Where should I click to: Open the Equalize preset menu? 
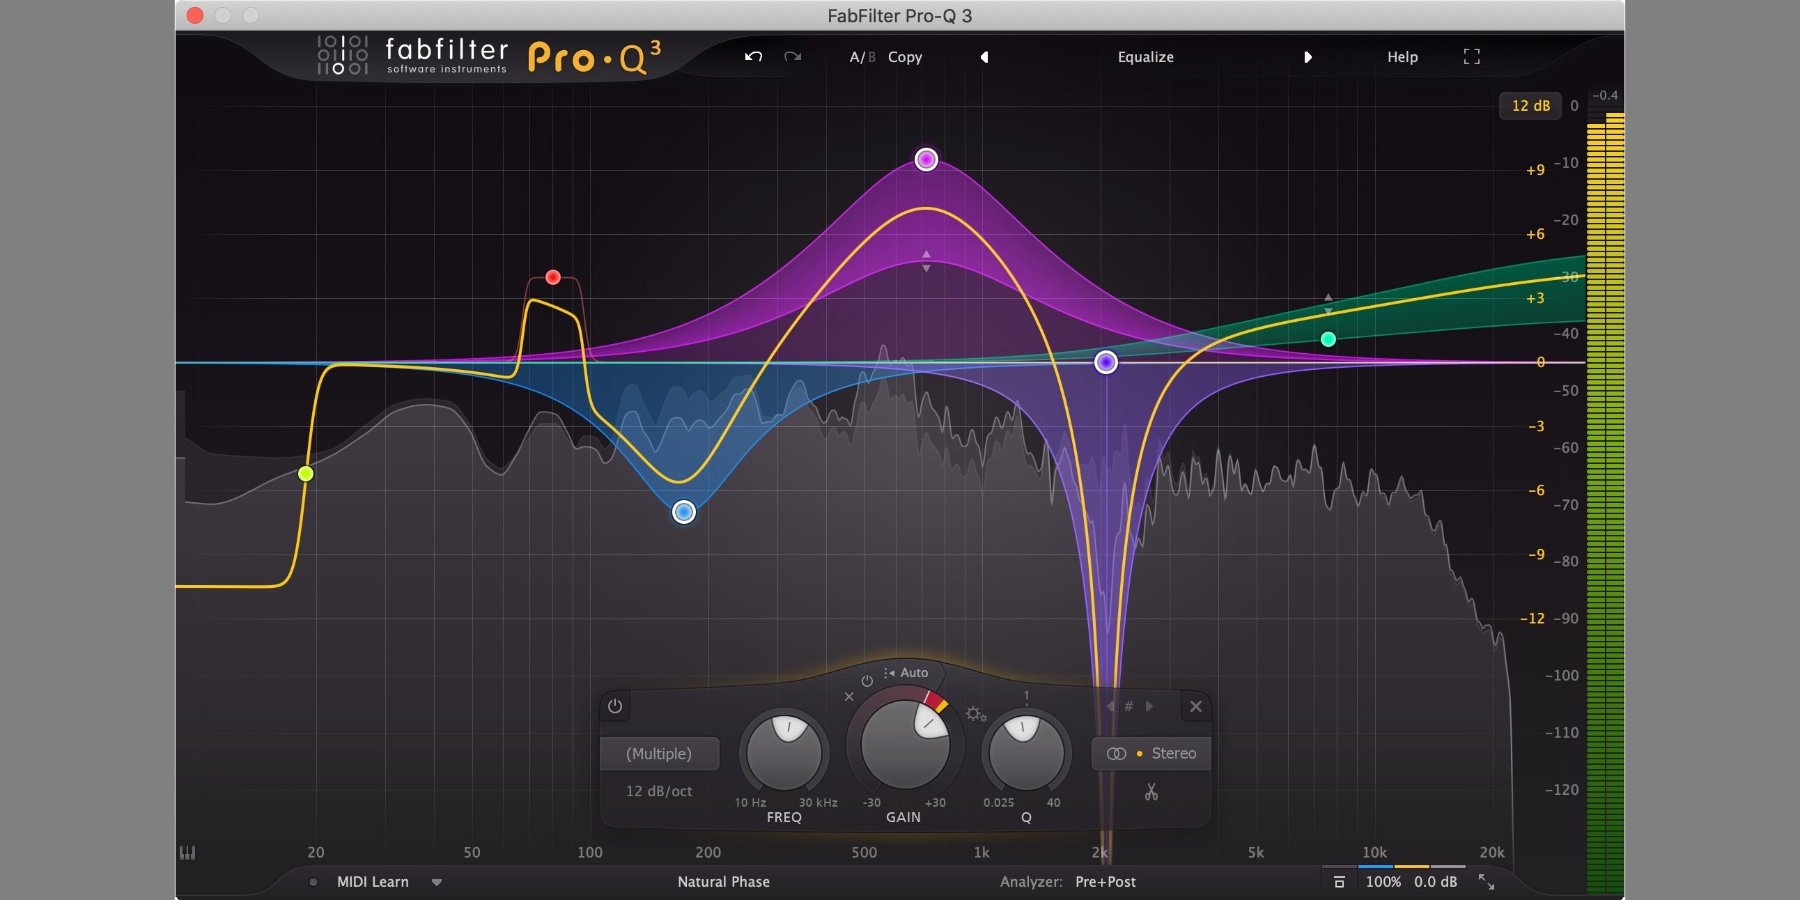coord(1146,57)
